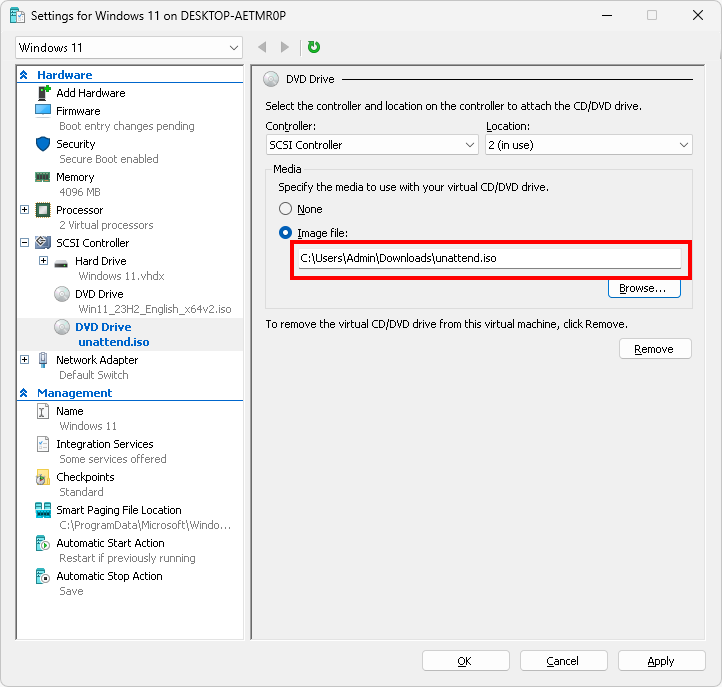Image resolution: width=722 pixels, height=687 pixels.
Task: Click the SCSI Controller icon
Action: pos(43,243)
